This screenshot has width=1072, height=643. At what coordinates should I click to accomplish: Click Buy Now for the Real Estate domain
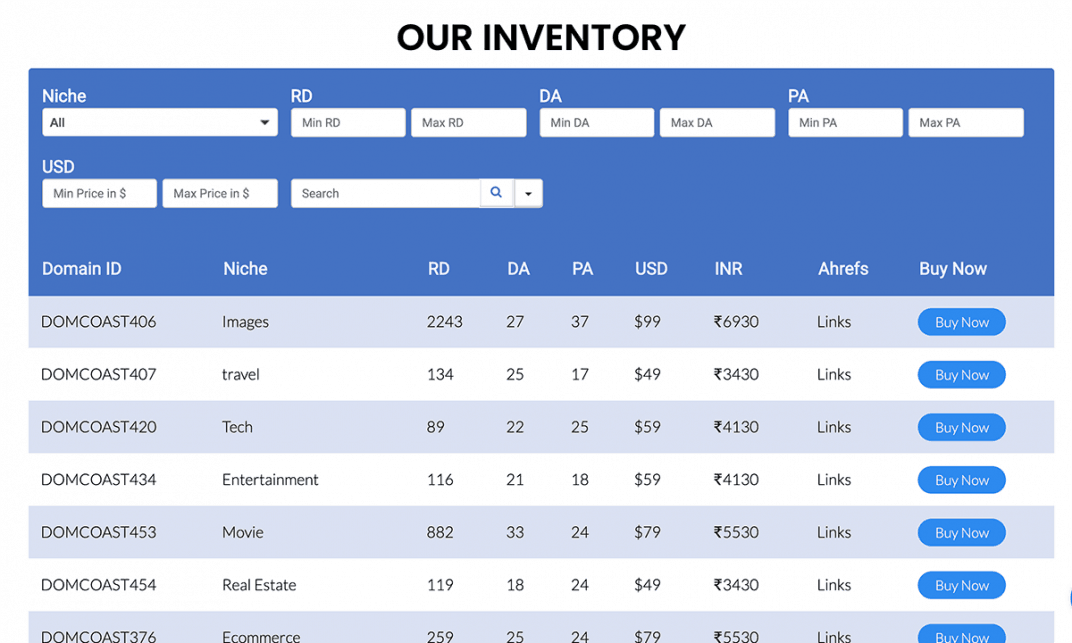point(961,585)
